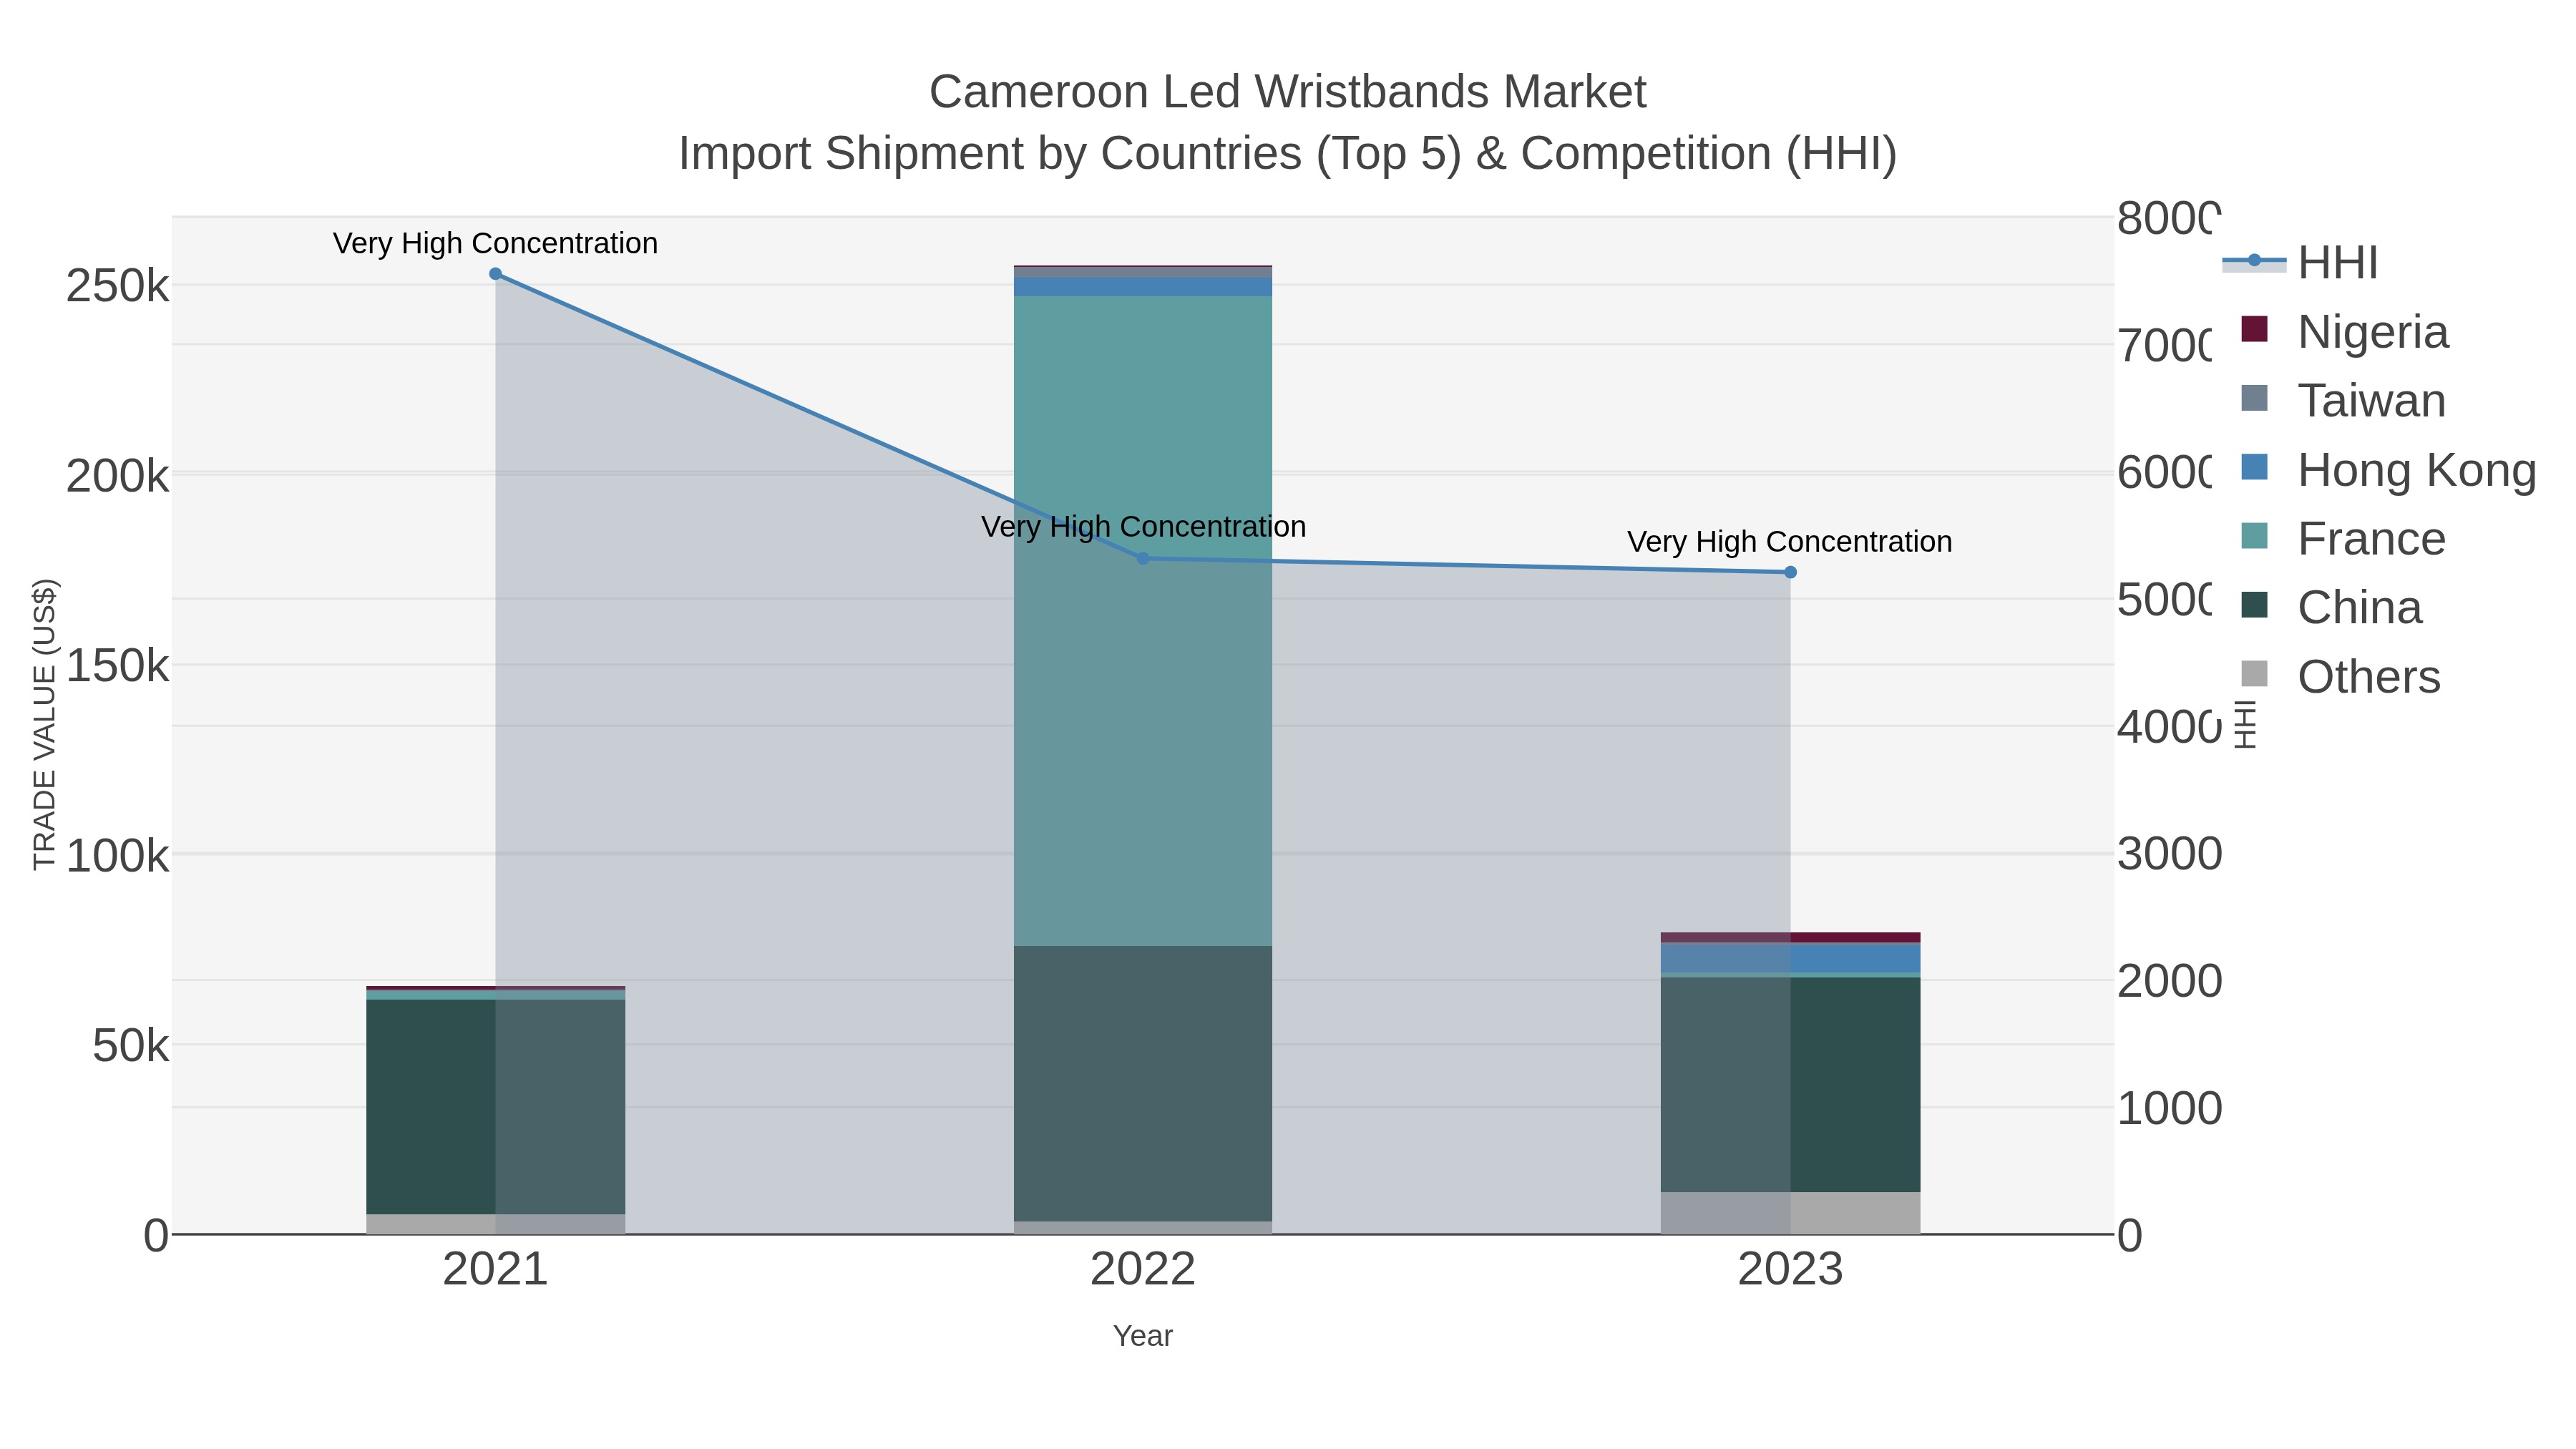Click the 2022 x-axis label
Viewport: 2576px width, 1449px height.
pos(1143,1270)
